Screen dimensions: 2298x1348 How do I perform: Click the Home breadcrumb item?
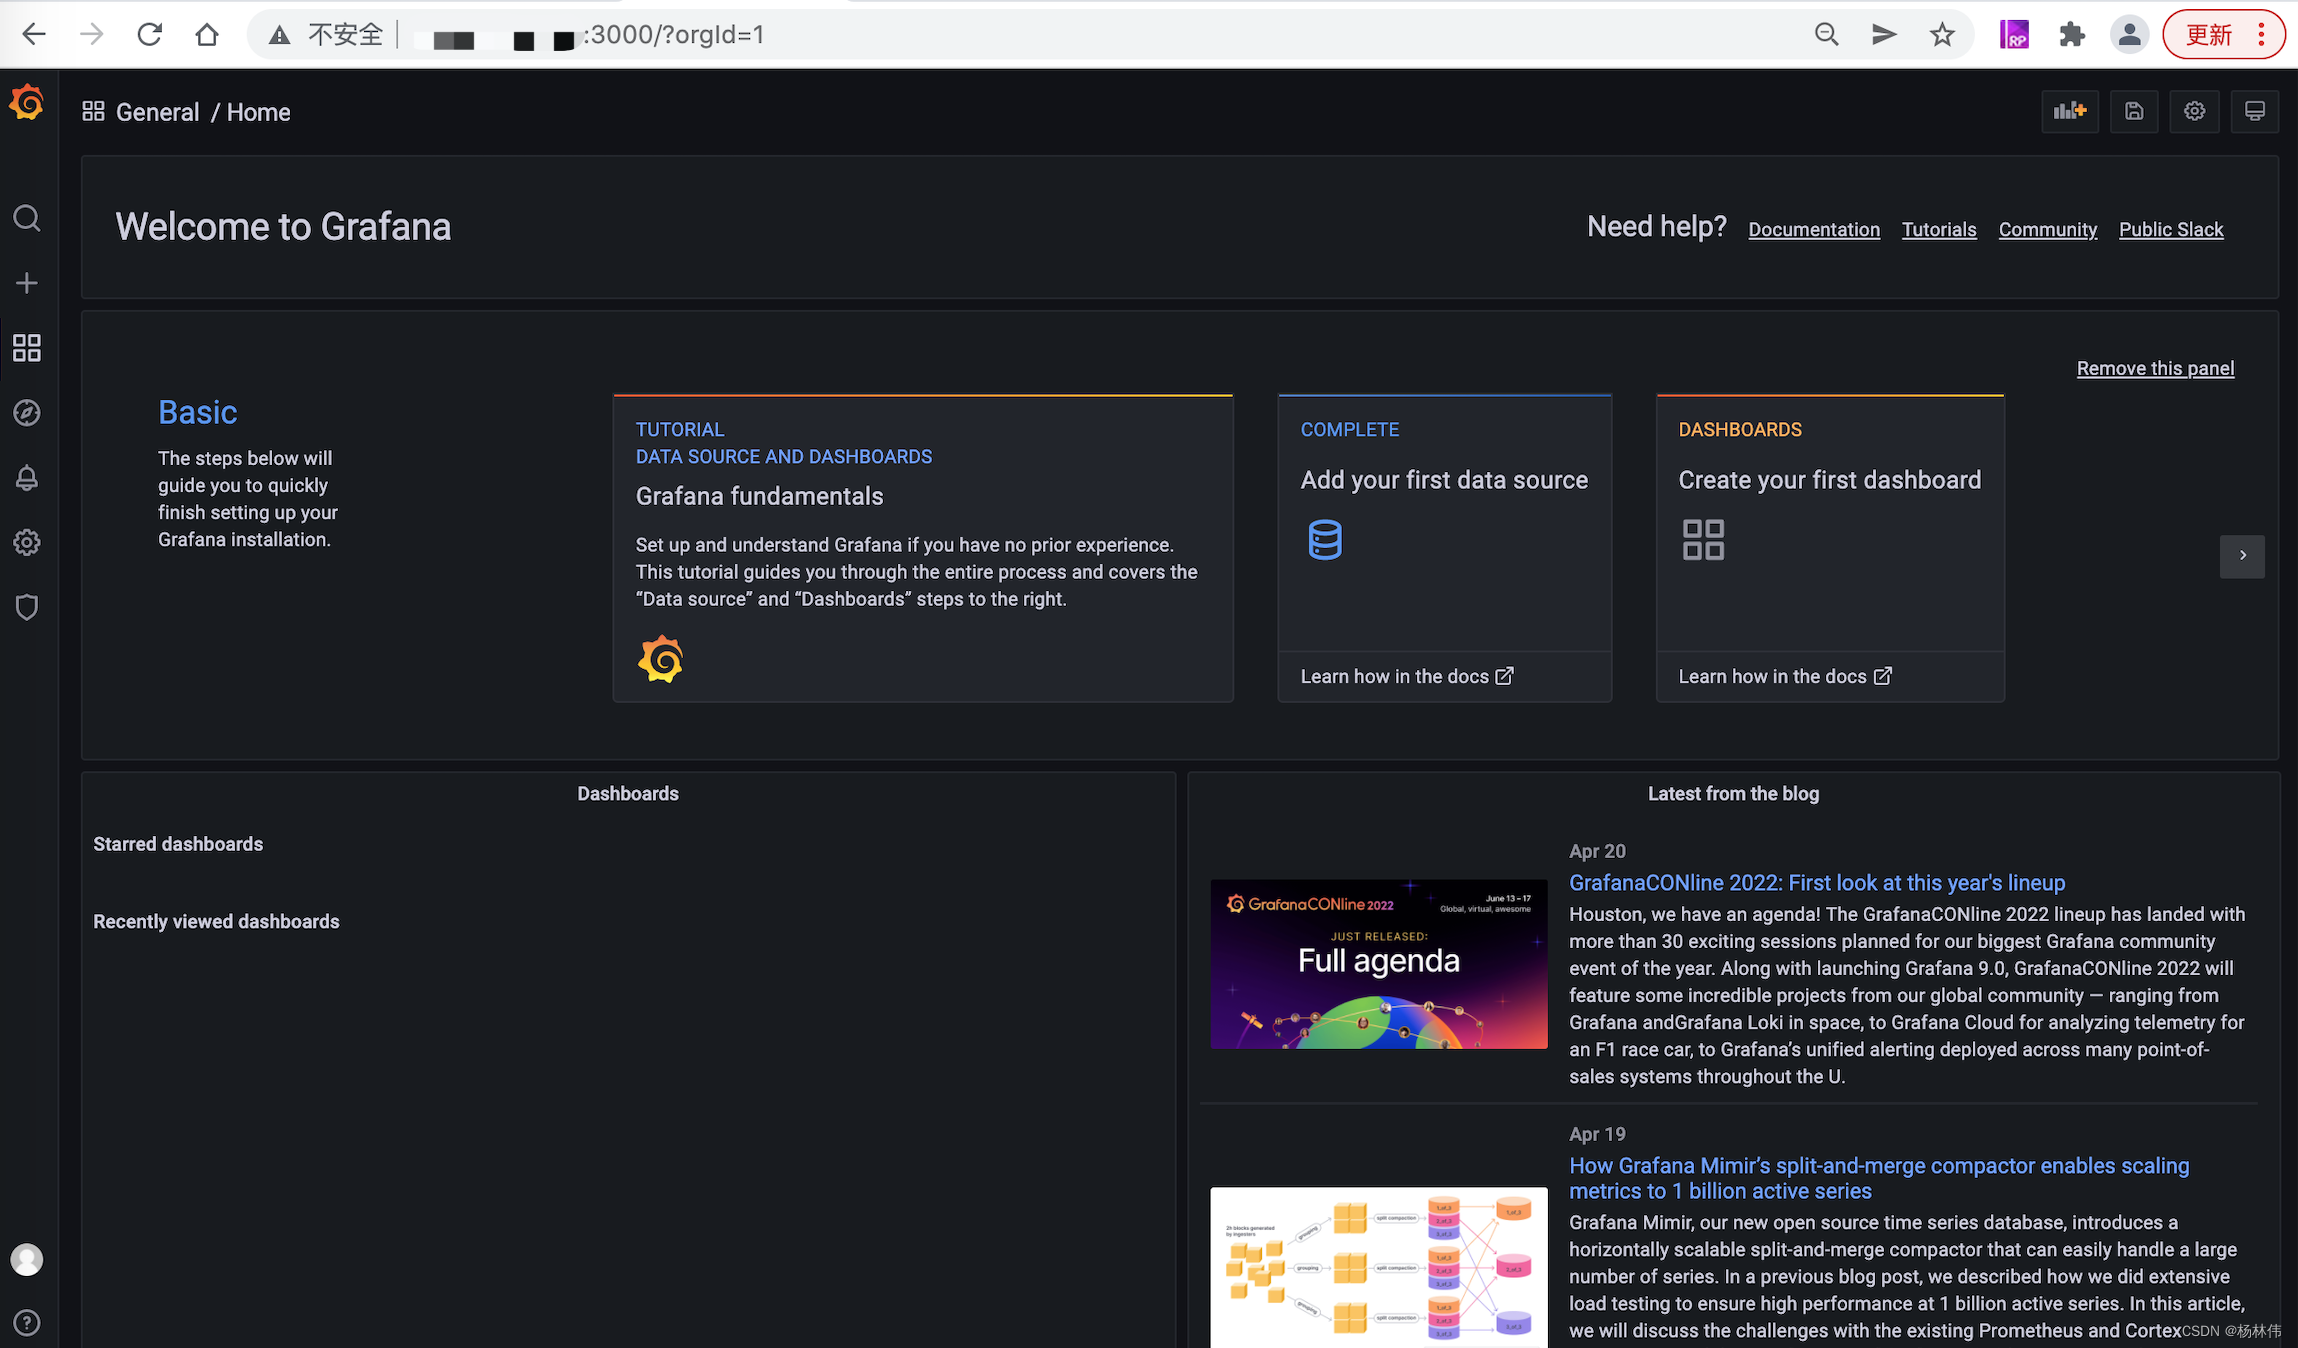pos(258,112)
